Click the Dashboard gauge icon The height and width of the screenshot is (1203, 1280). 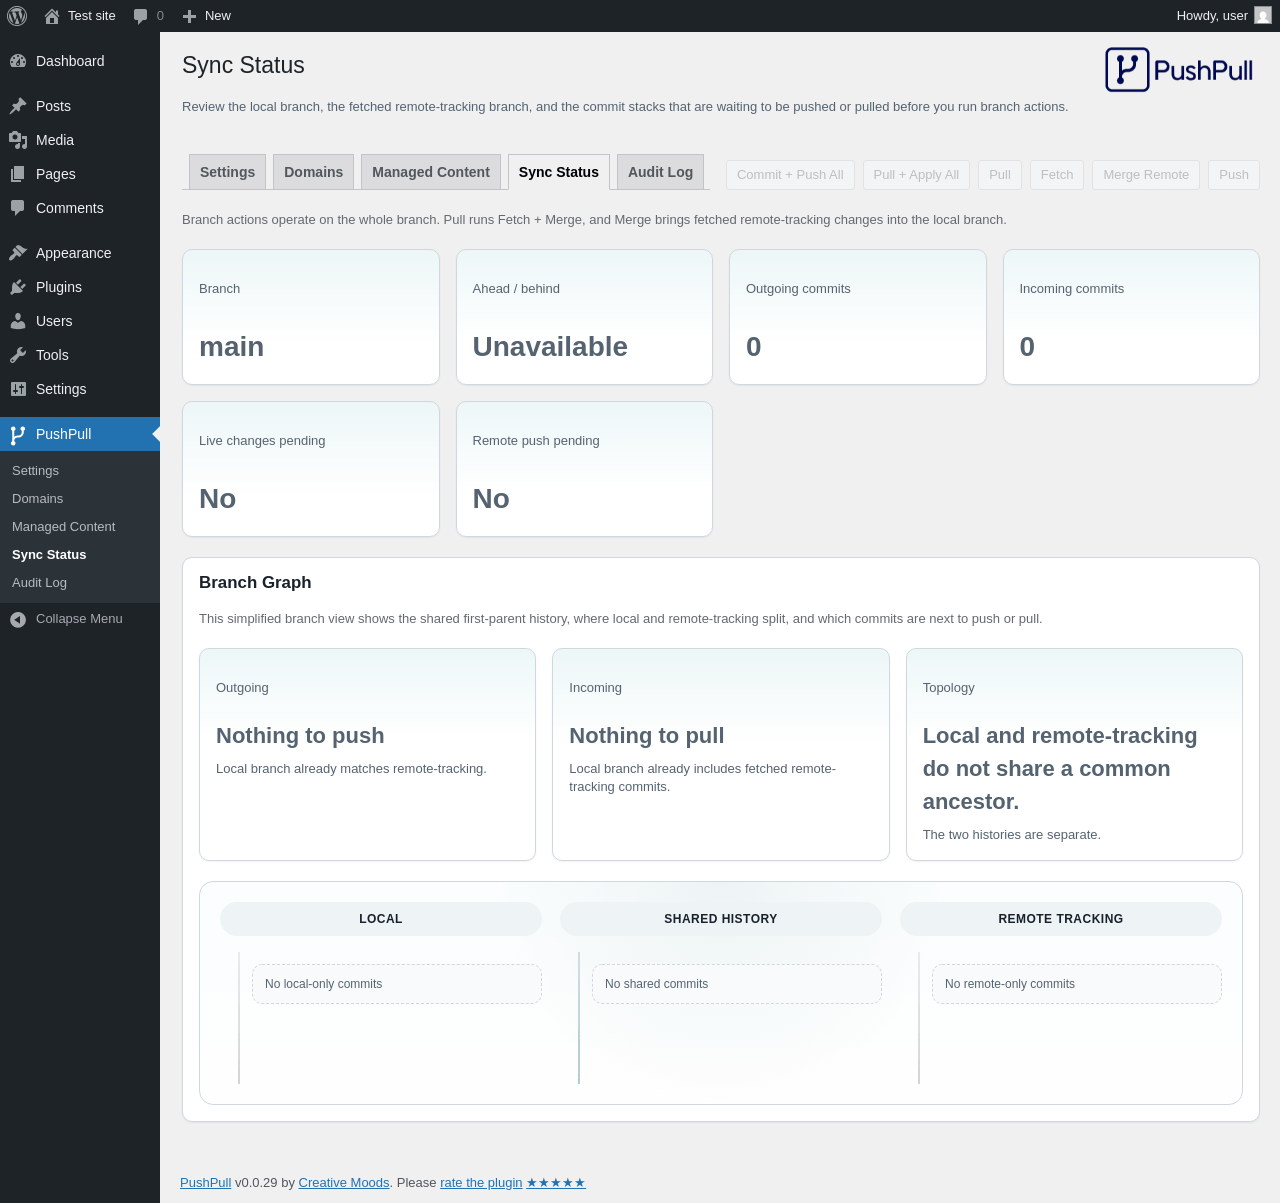point(18,61)
